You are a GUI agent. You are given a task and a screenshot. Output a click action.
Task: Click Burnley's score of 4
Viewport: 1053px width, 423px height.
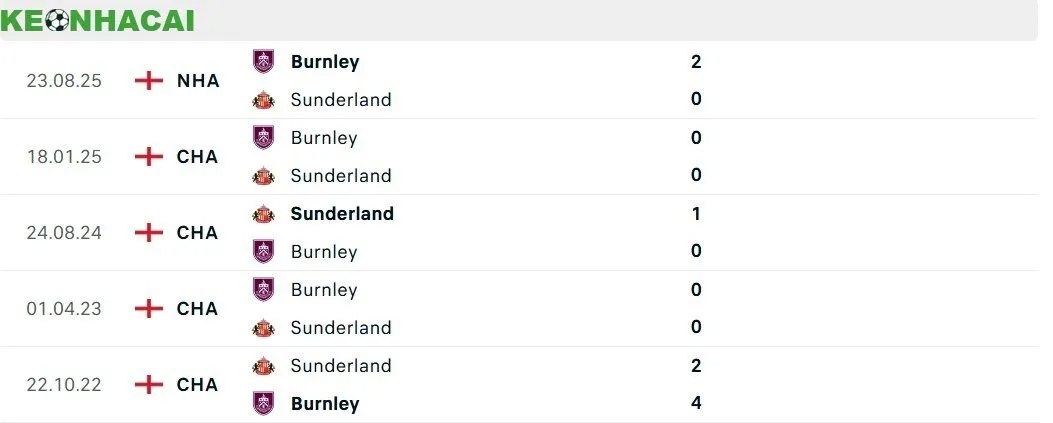696,403
